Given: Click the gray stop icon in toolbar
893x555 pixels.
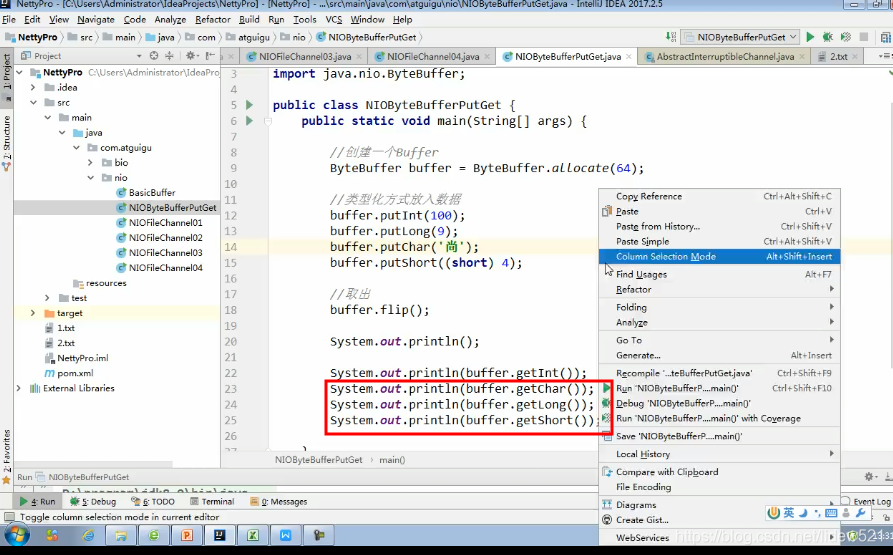Looking at the screenshot, I should point(864,37).
